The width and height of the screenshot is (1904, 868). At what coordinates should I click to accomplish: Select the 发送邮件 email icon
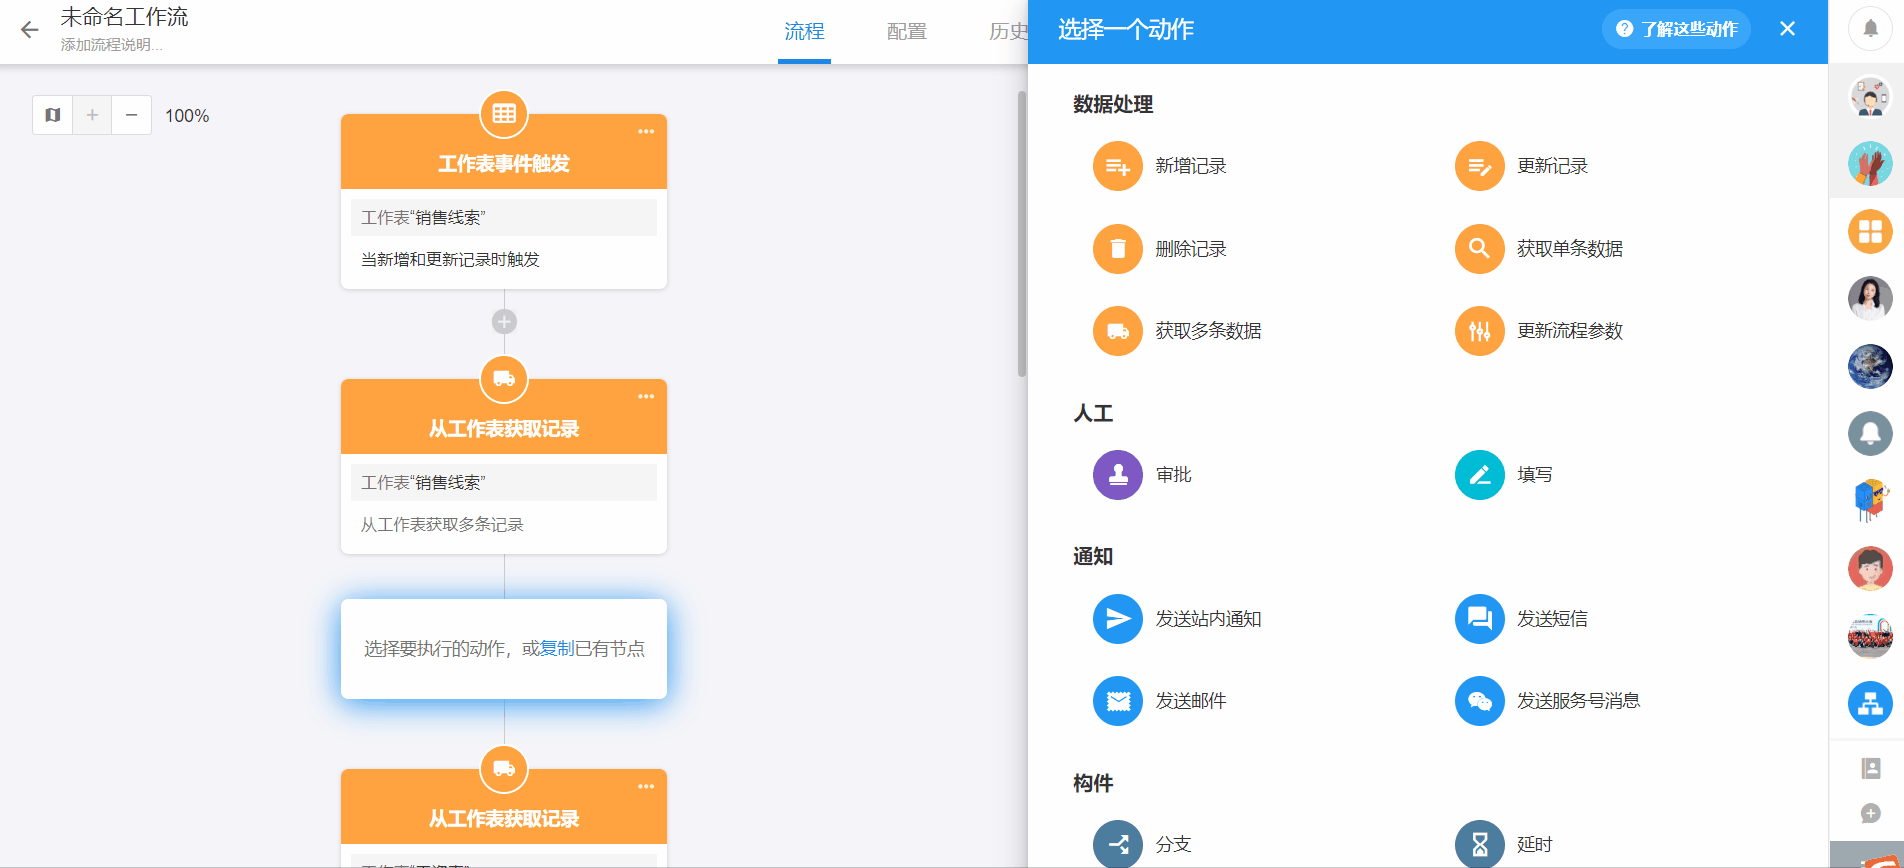(x=1117, y=701)
